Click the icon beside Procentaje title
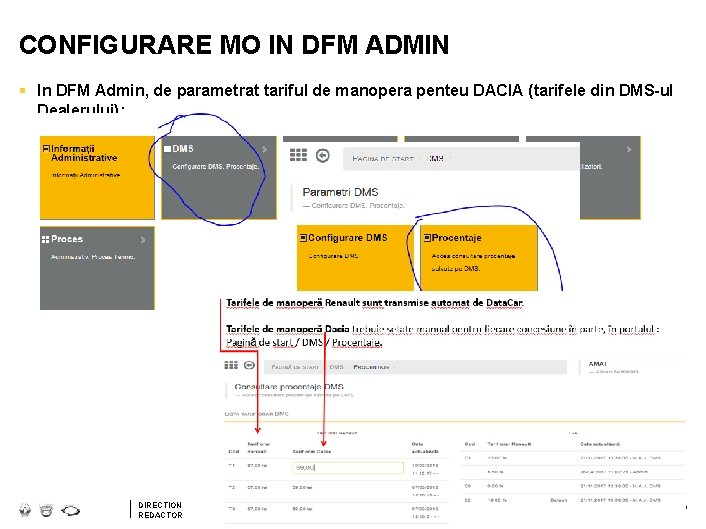706x529 pixels. point(427,237)
